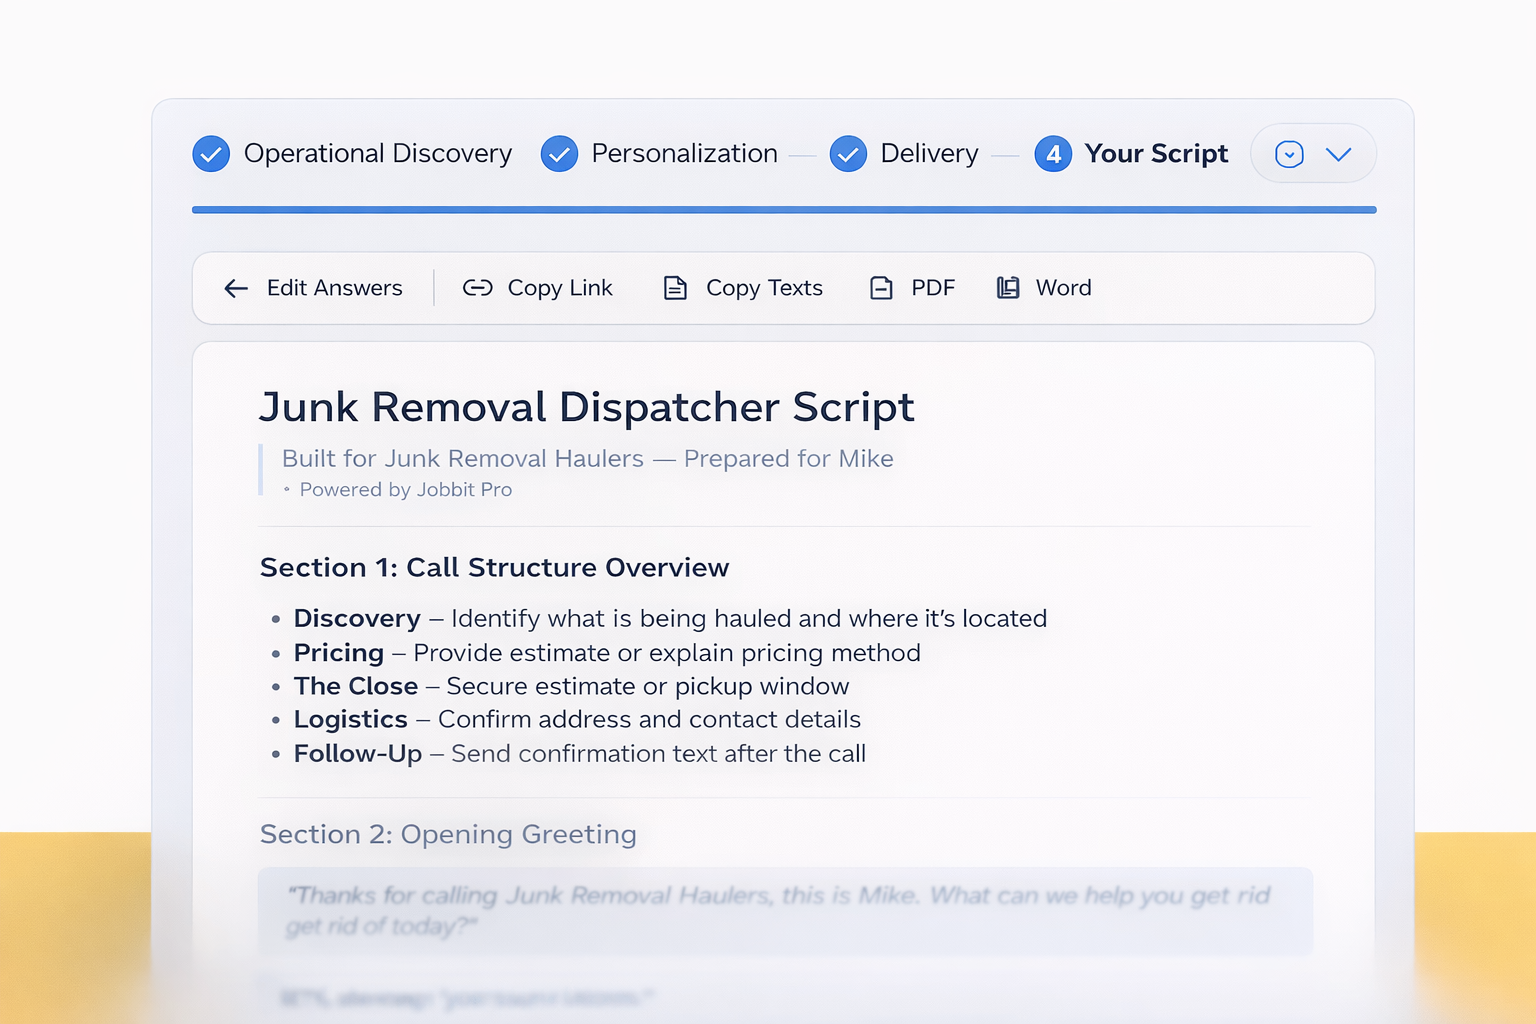Select the Copy Texts button label

click(764, 288)
